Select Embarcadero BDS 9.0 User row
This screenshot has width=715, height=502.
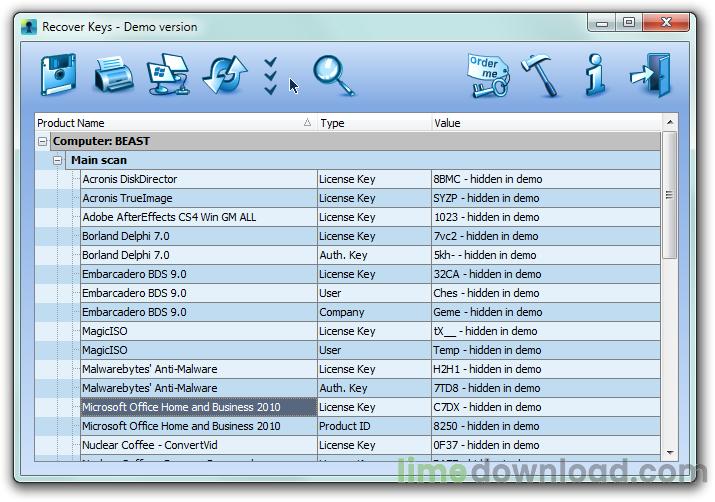click(370, 293)
